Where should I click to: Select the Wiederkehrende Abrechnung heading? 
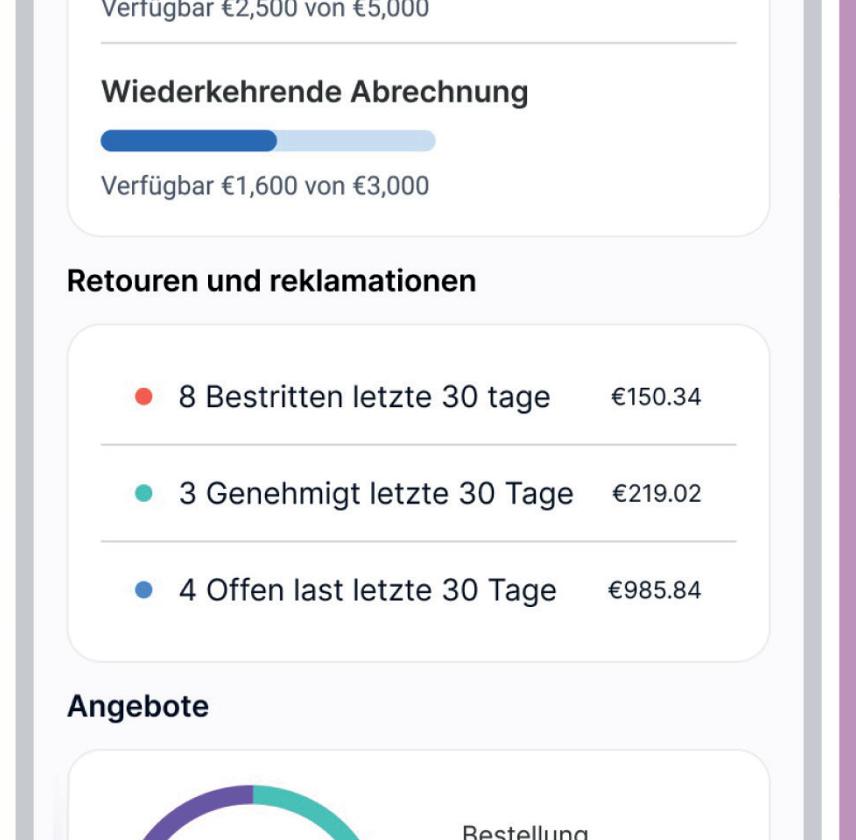(x=314, y=92)
